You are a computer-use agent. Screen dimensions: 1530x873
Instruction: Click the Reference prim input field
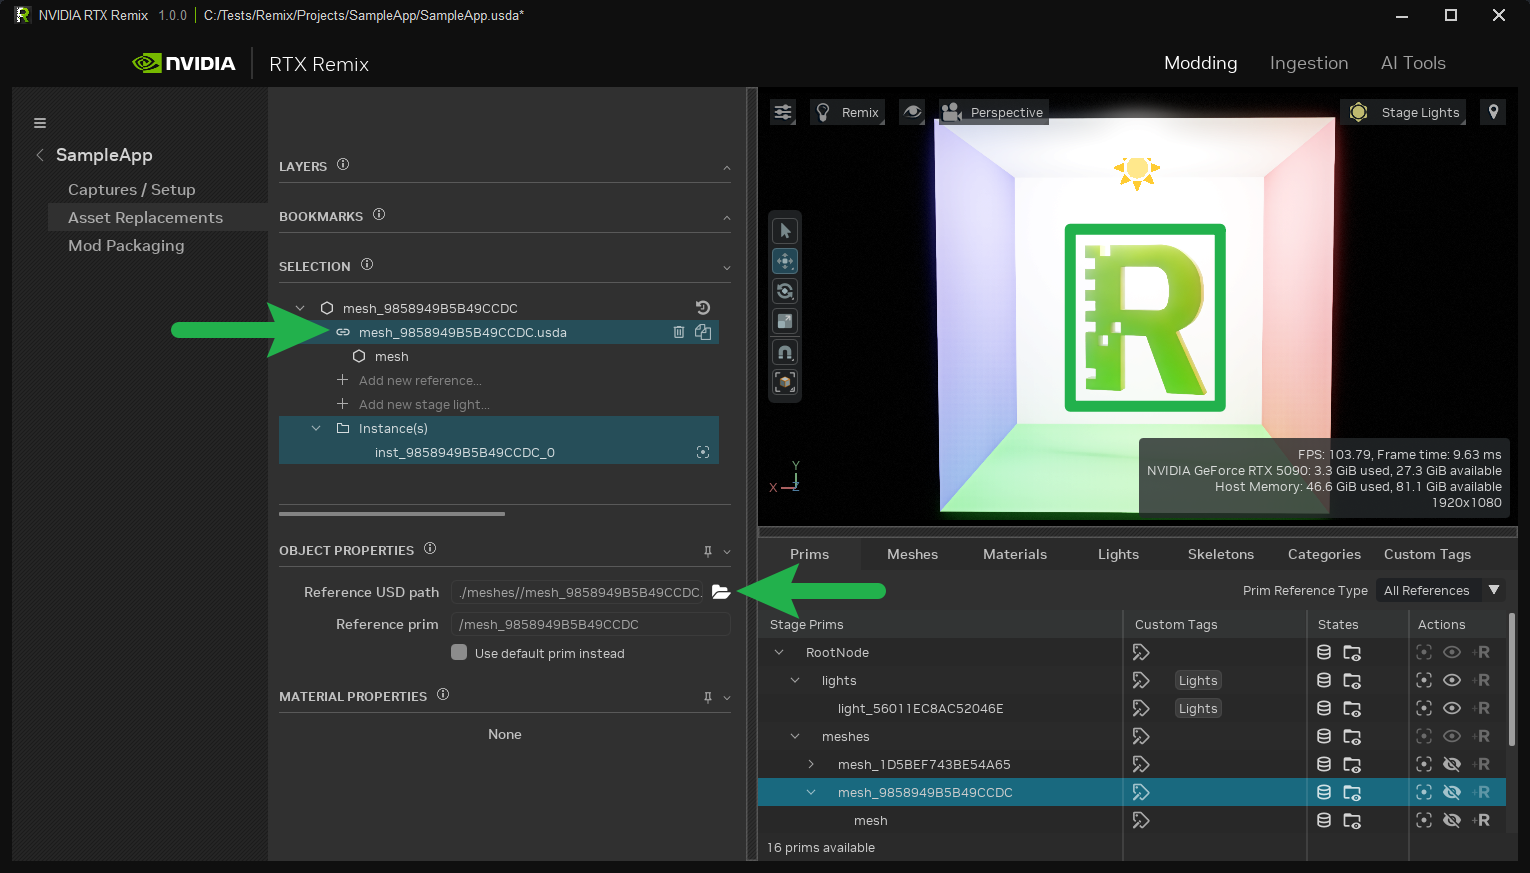(590, 623)
